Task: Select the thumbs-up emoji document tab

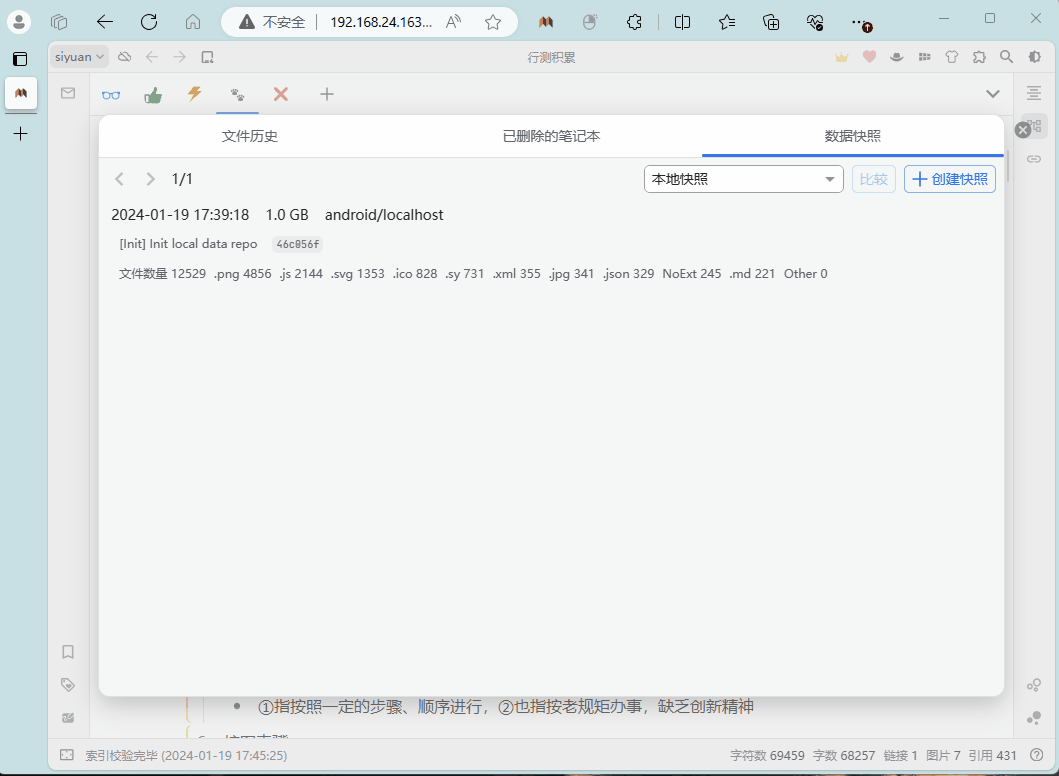Action: 152,93
